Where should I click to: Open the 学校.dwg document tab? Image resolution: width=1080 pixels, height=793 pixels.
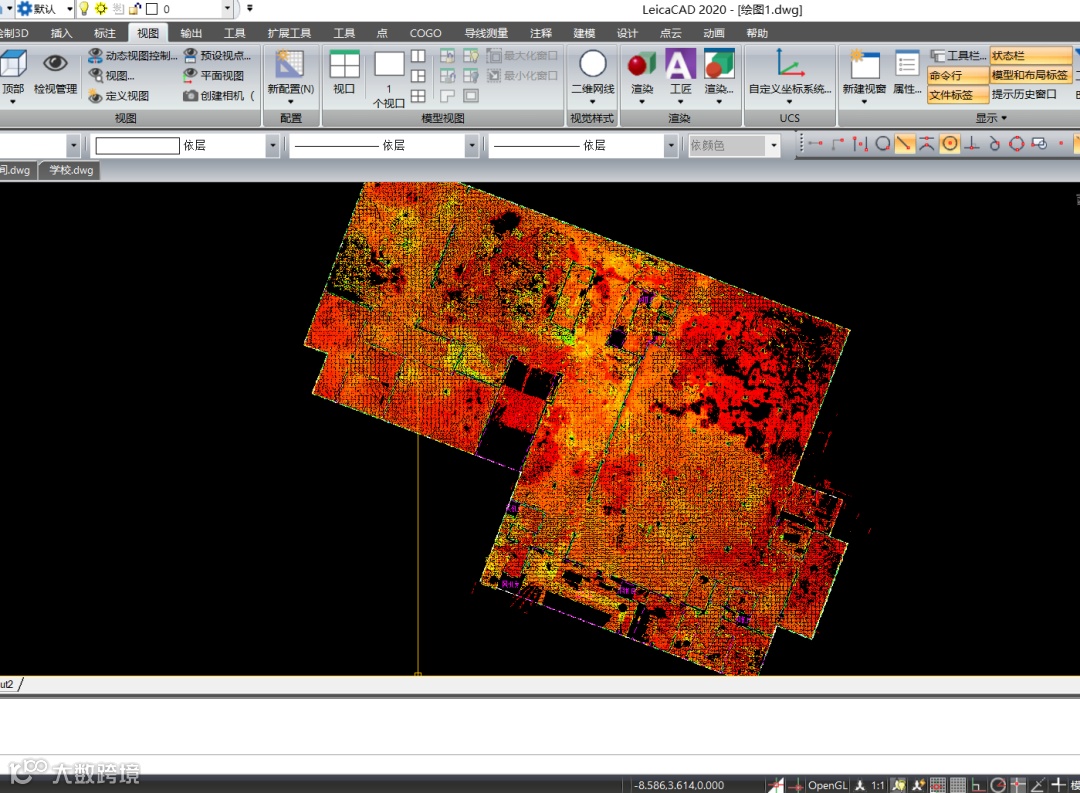[71, 171]
